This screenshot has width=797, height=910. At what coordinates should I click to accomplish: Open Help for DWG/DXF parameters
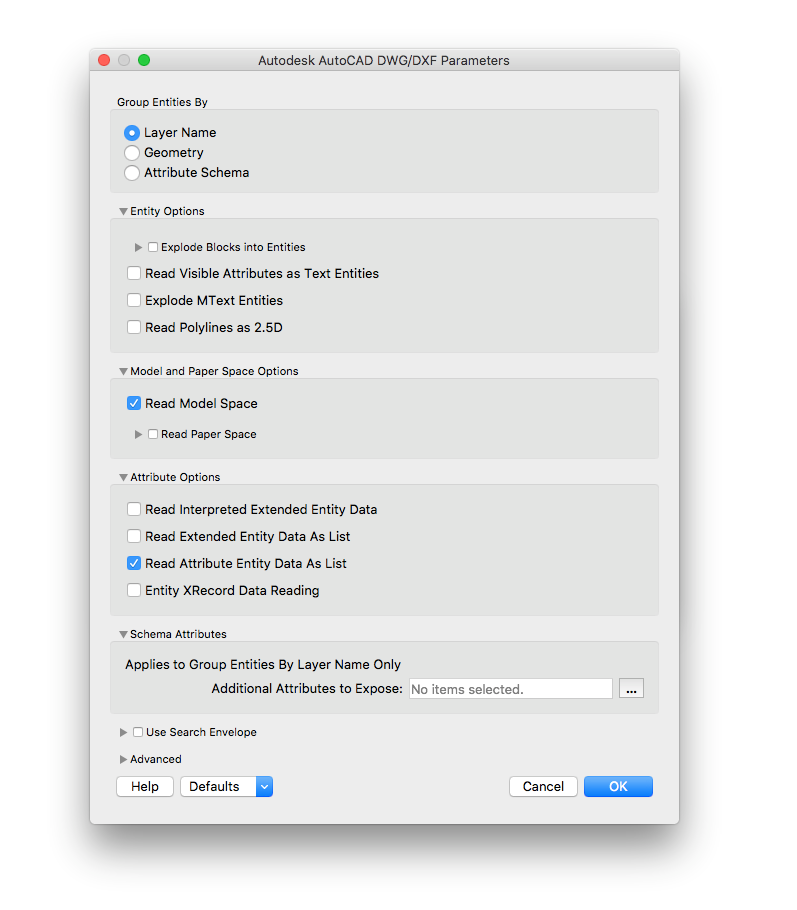145,787
